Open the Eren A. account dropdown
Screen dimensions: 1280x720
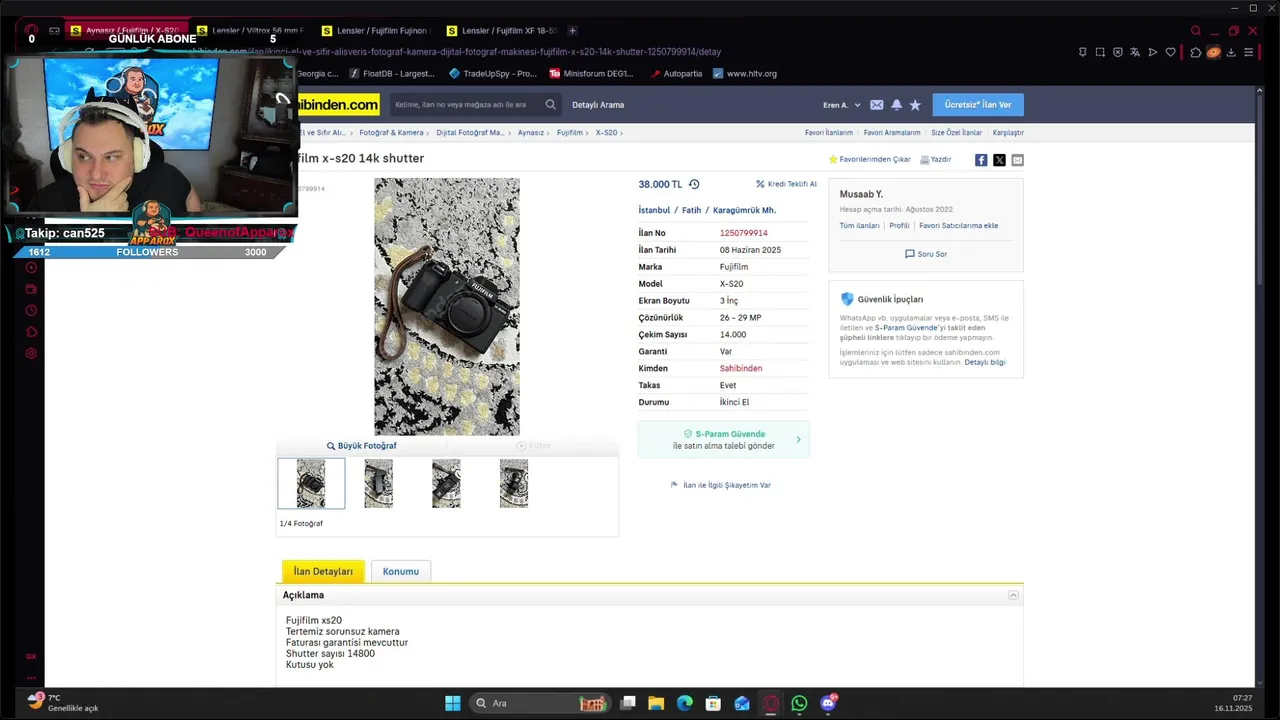(841, 105)
